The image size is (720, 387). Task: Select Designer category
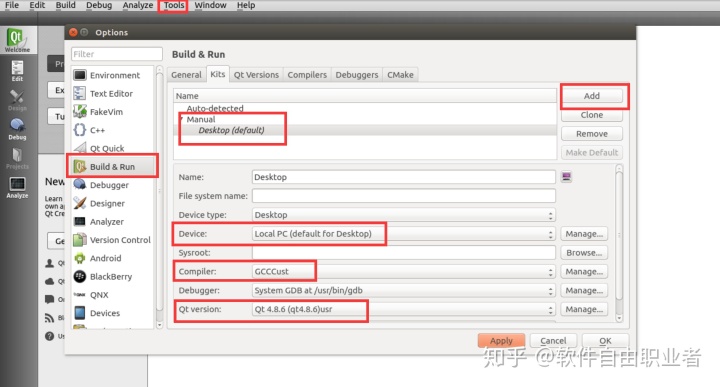[x=112, y=203]
